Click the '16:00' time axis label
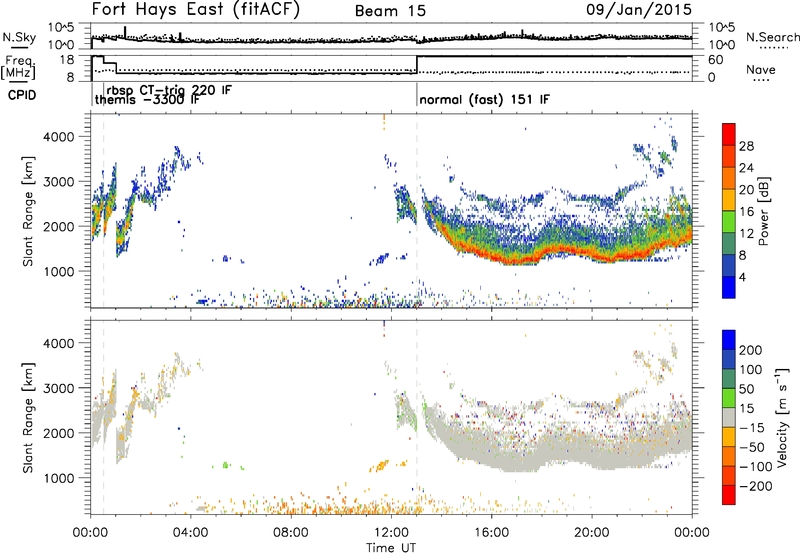 pos(491,533)
